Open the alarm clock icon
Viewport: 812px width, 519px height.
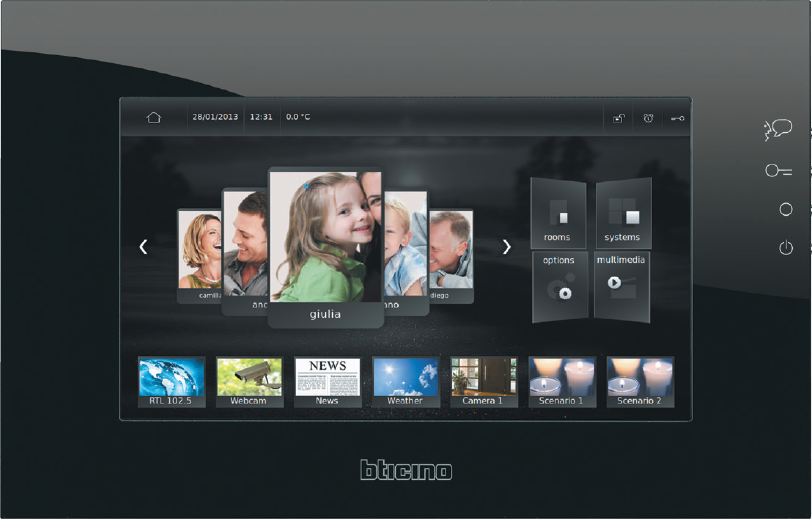tap(648, 118)
